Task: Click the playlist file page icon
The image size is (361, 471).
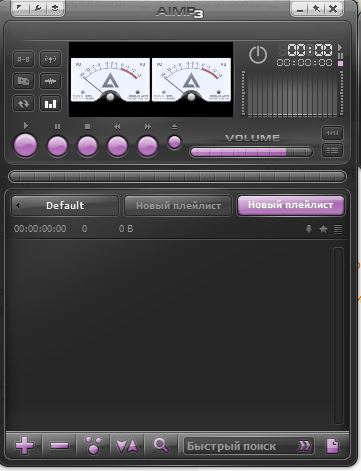Action: 333,446
